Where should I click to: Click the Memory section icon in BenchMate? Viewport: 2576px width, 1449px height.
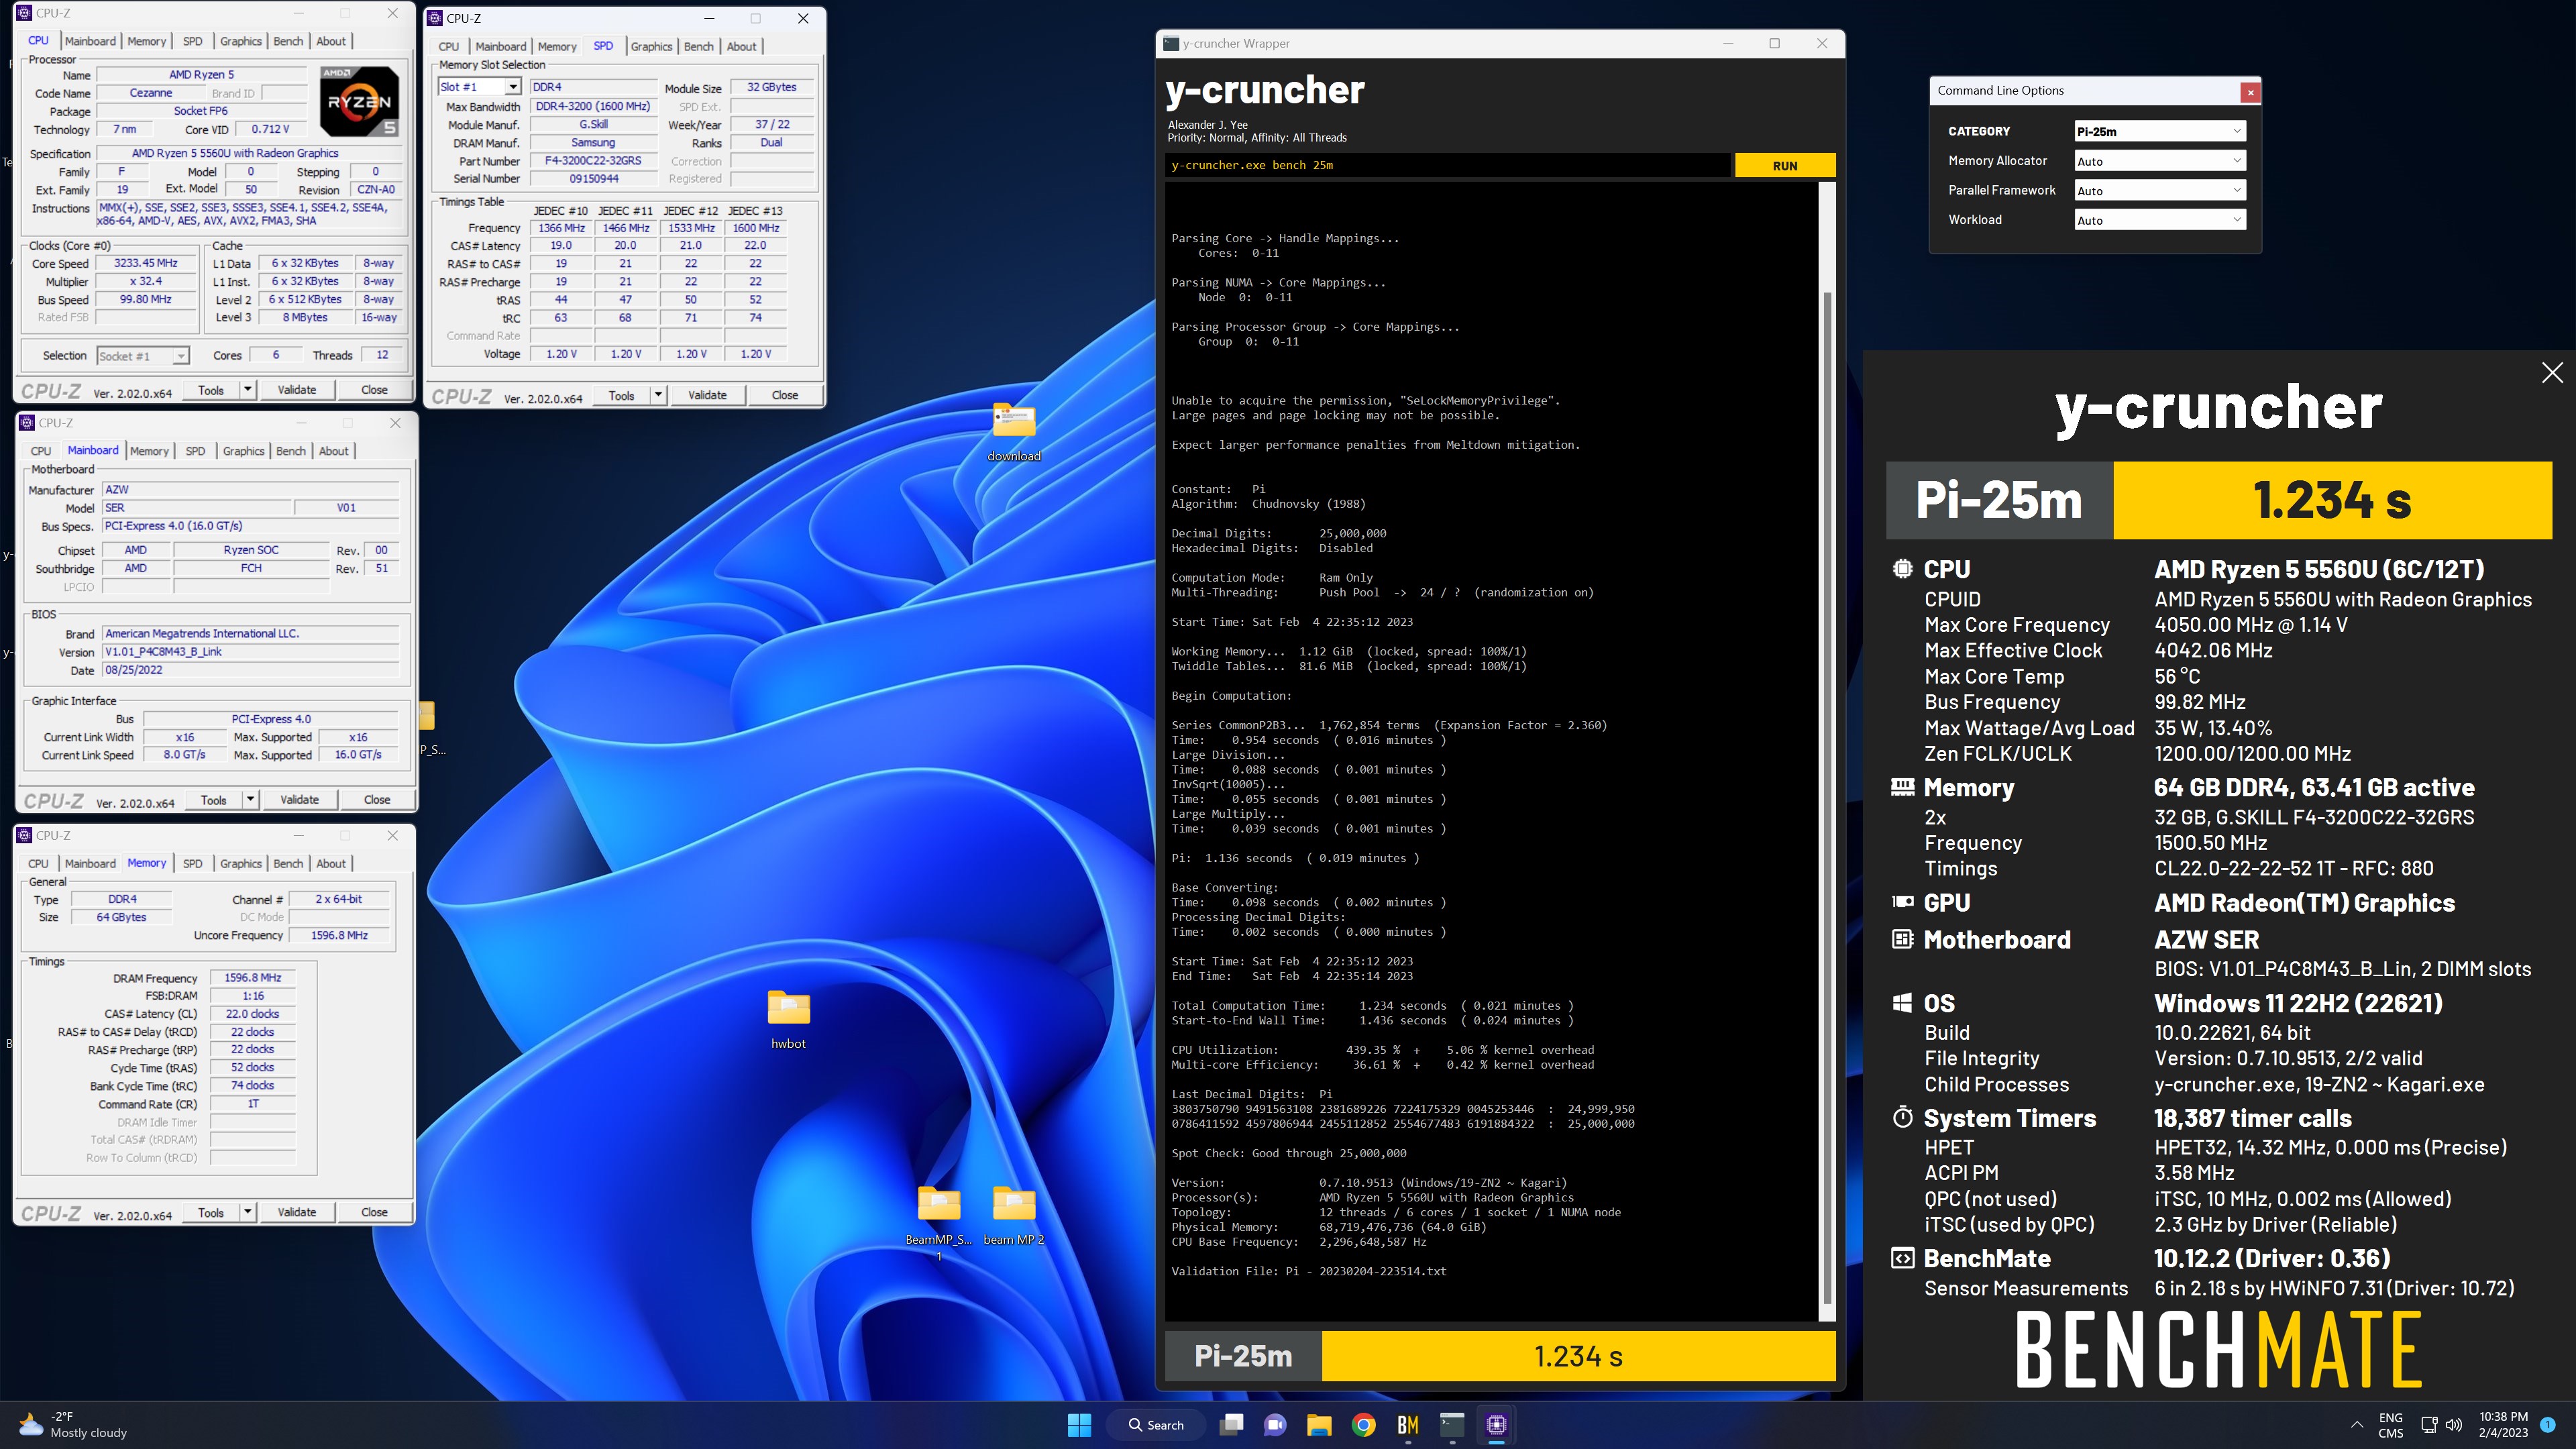(1902, 786)
